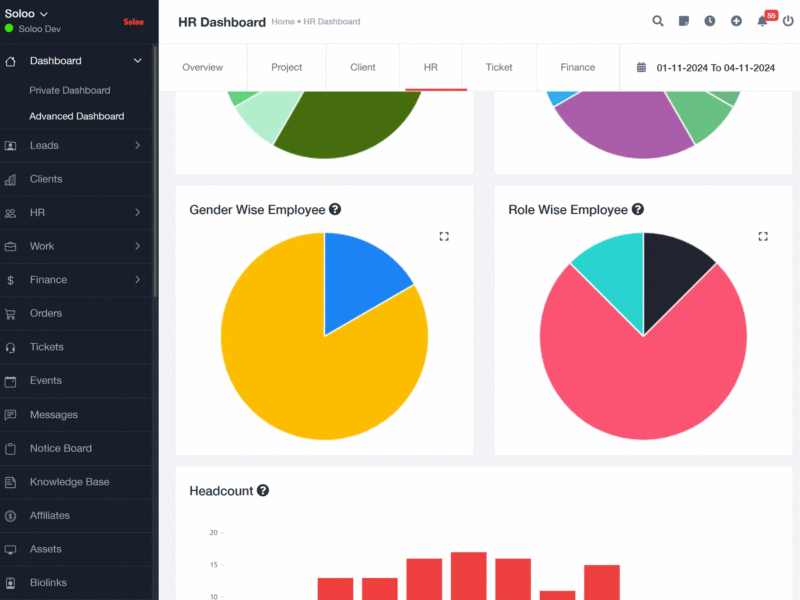Collapse the Dashboard sidebar menu
Screen dimensions: 800x600
138,61
